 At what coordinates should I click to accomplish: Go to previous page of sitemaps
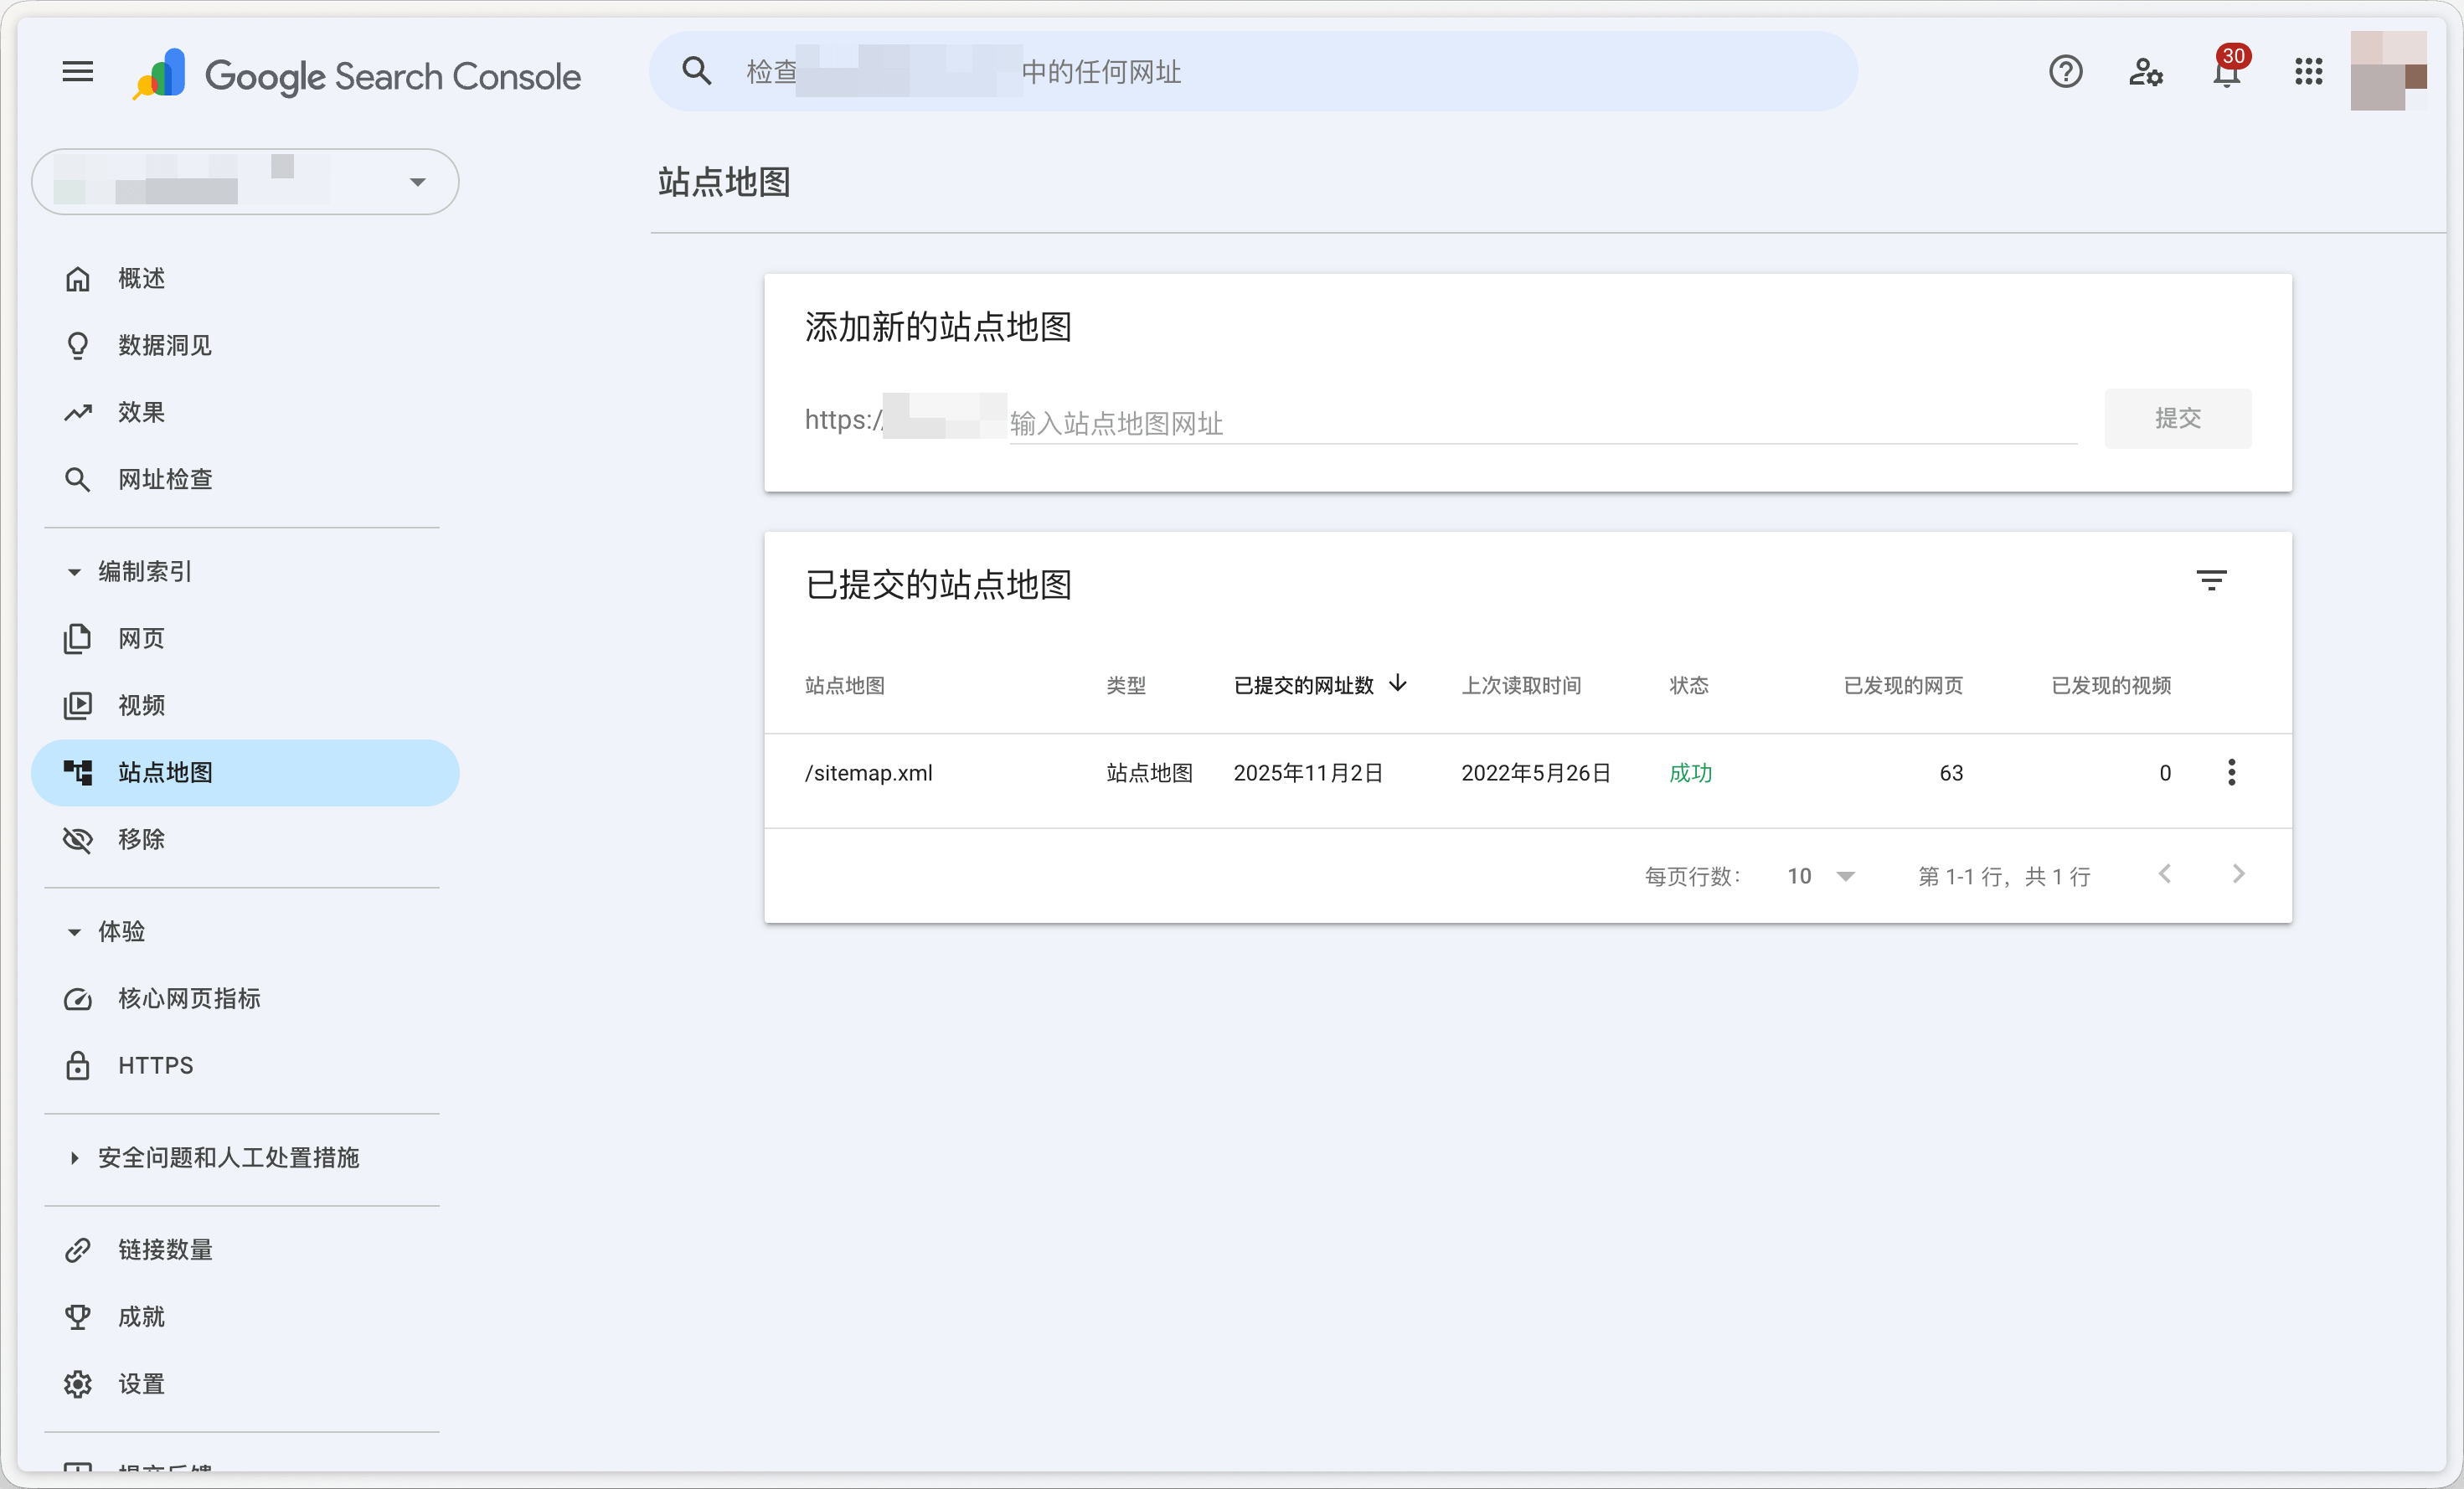point(2165,875)
